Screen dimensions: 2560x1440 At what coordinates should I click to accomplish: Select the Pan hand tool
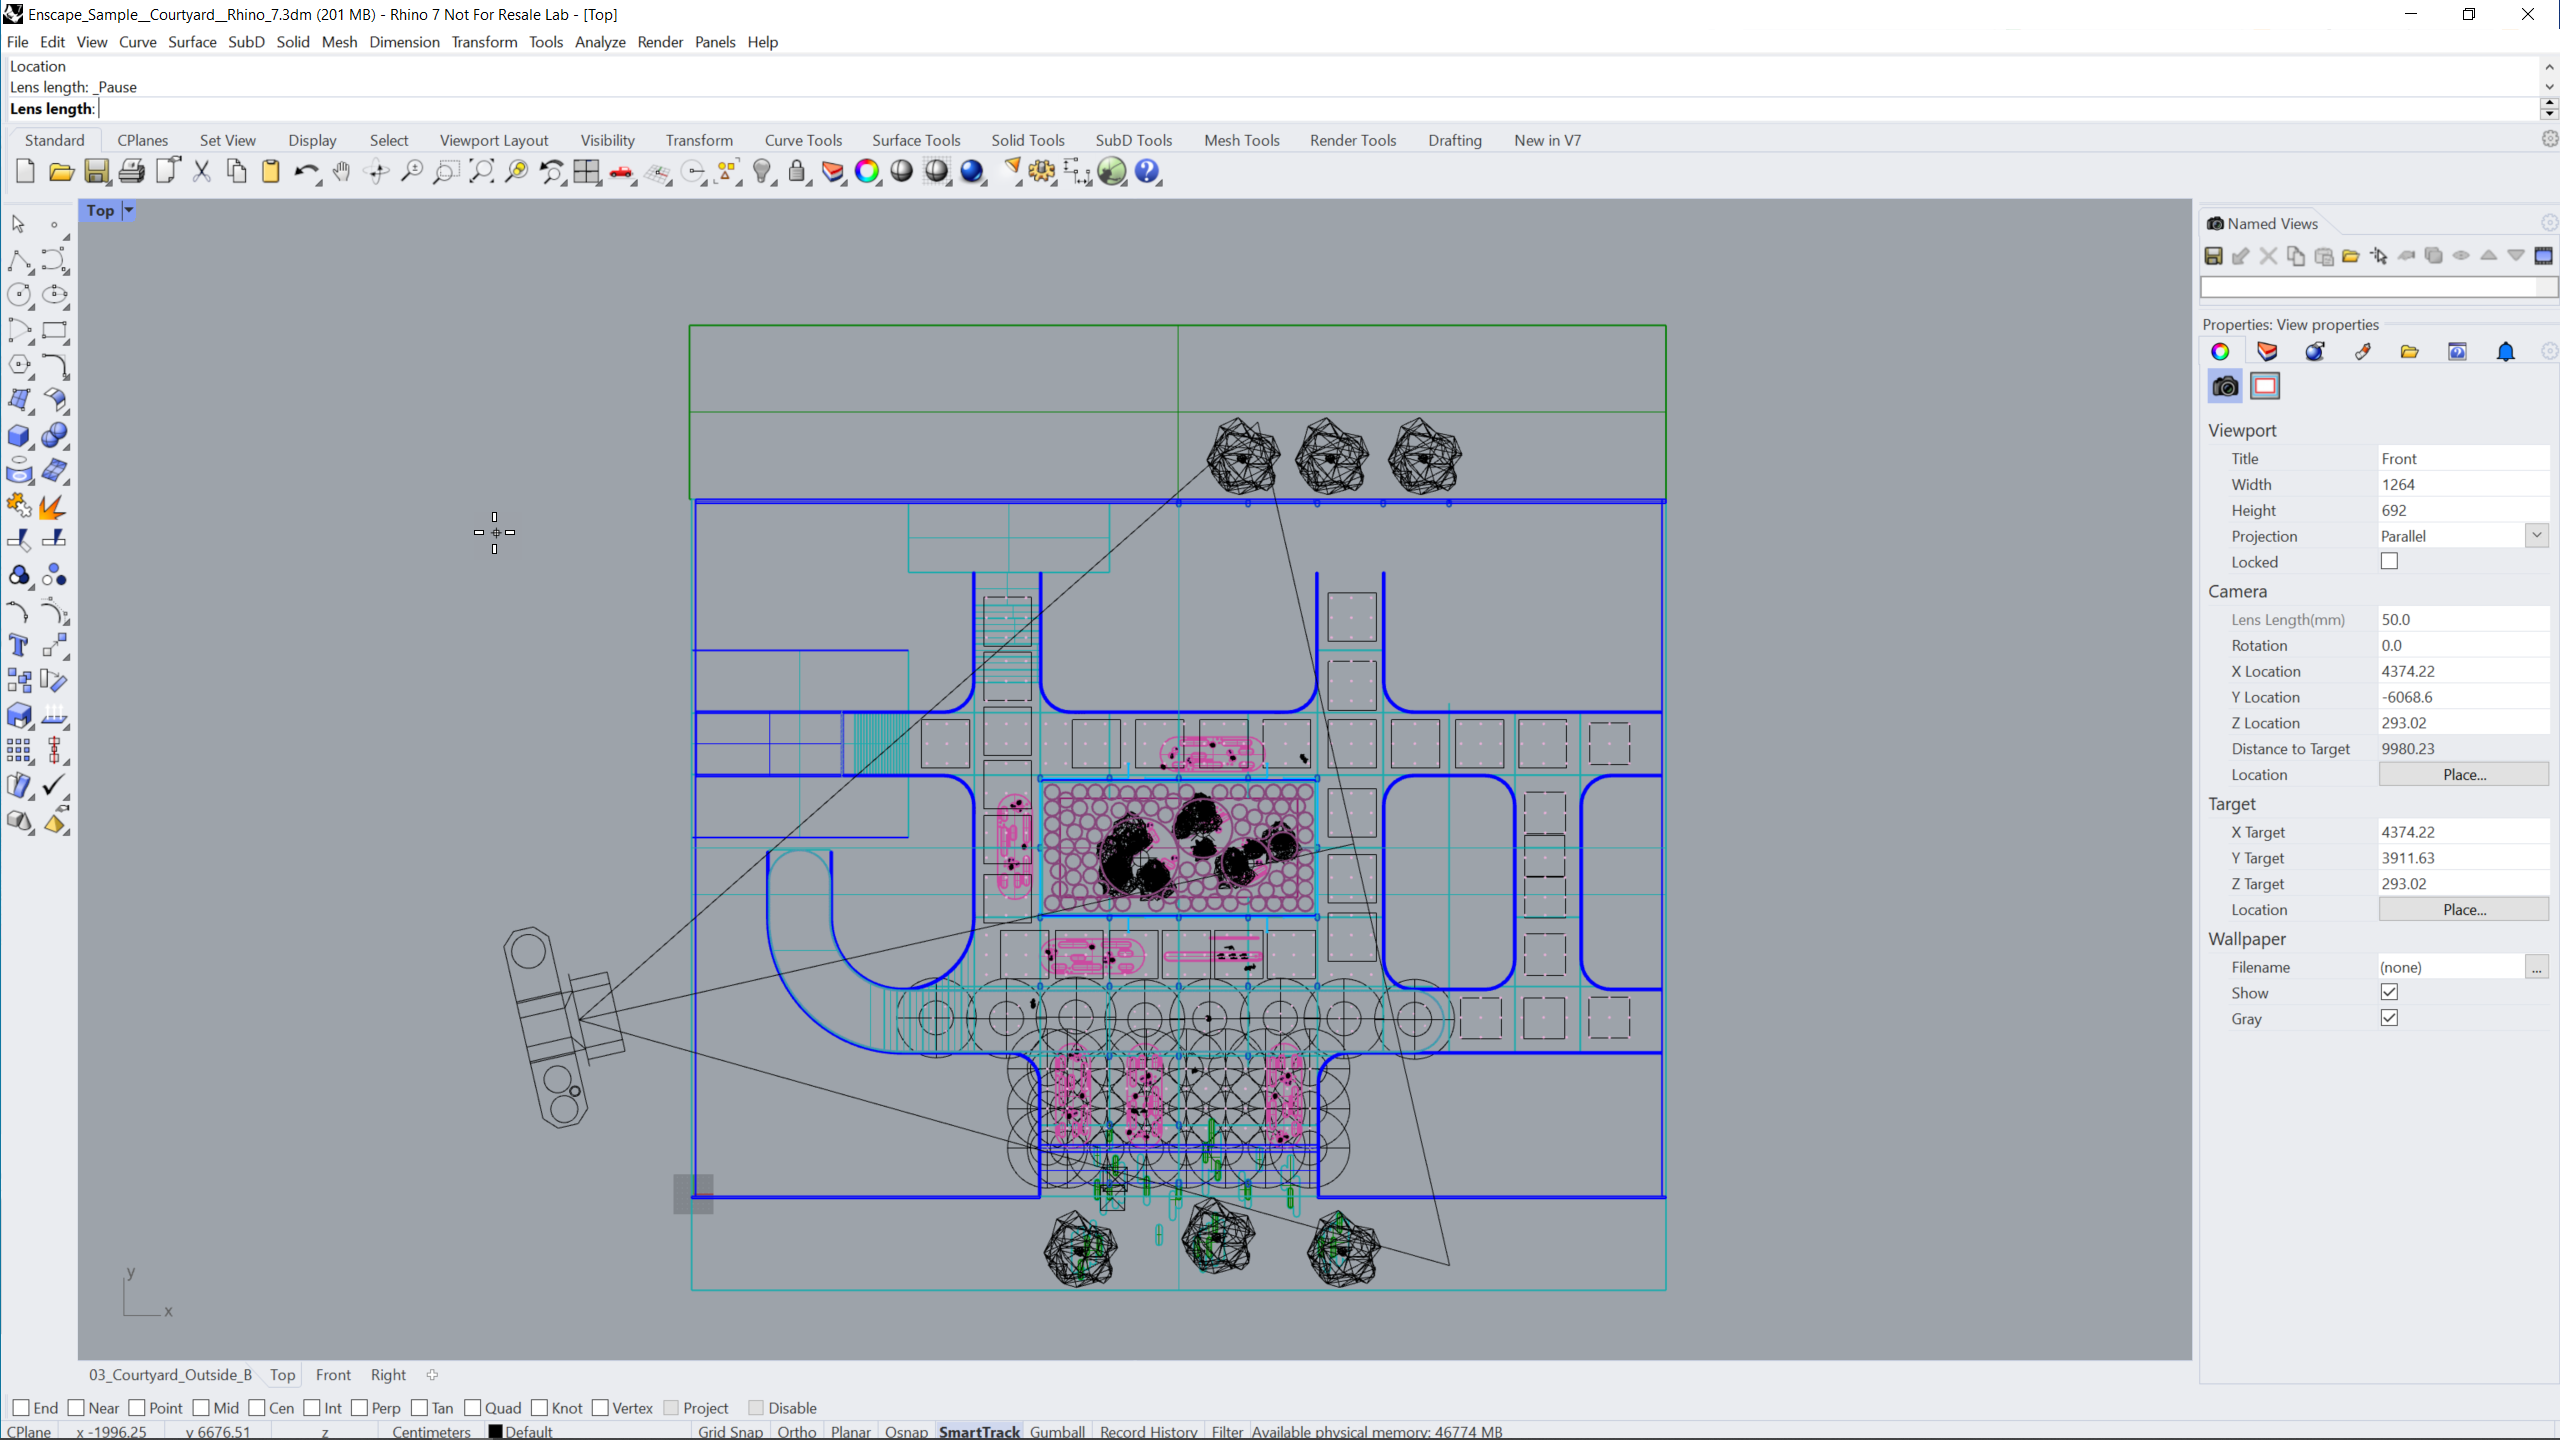342,172
